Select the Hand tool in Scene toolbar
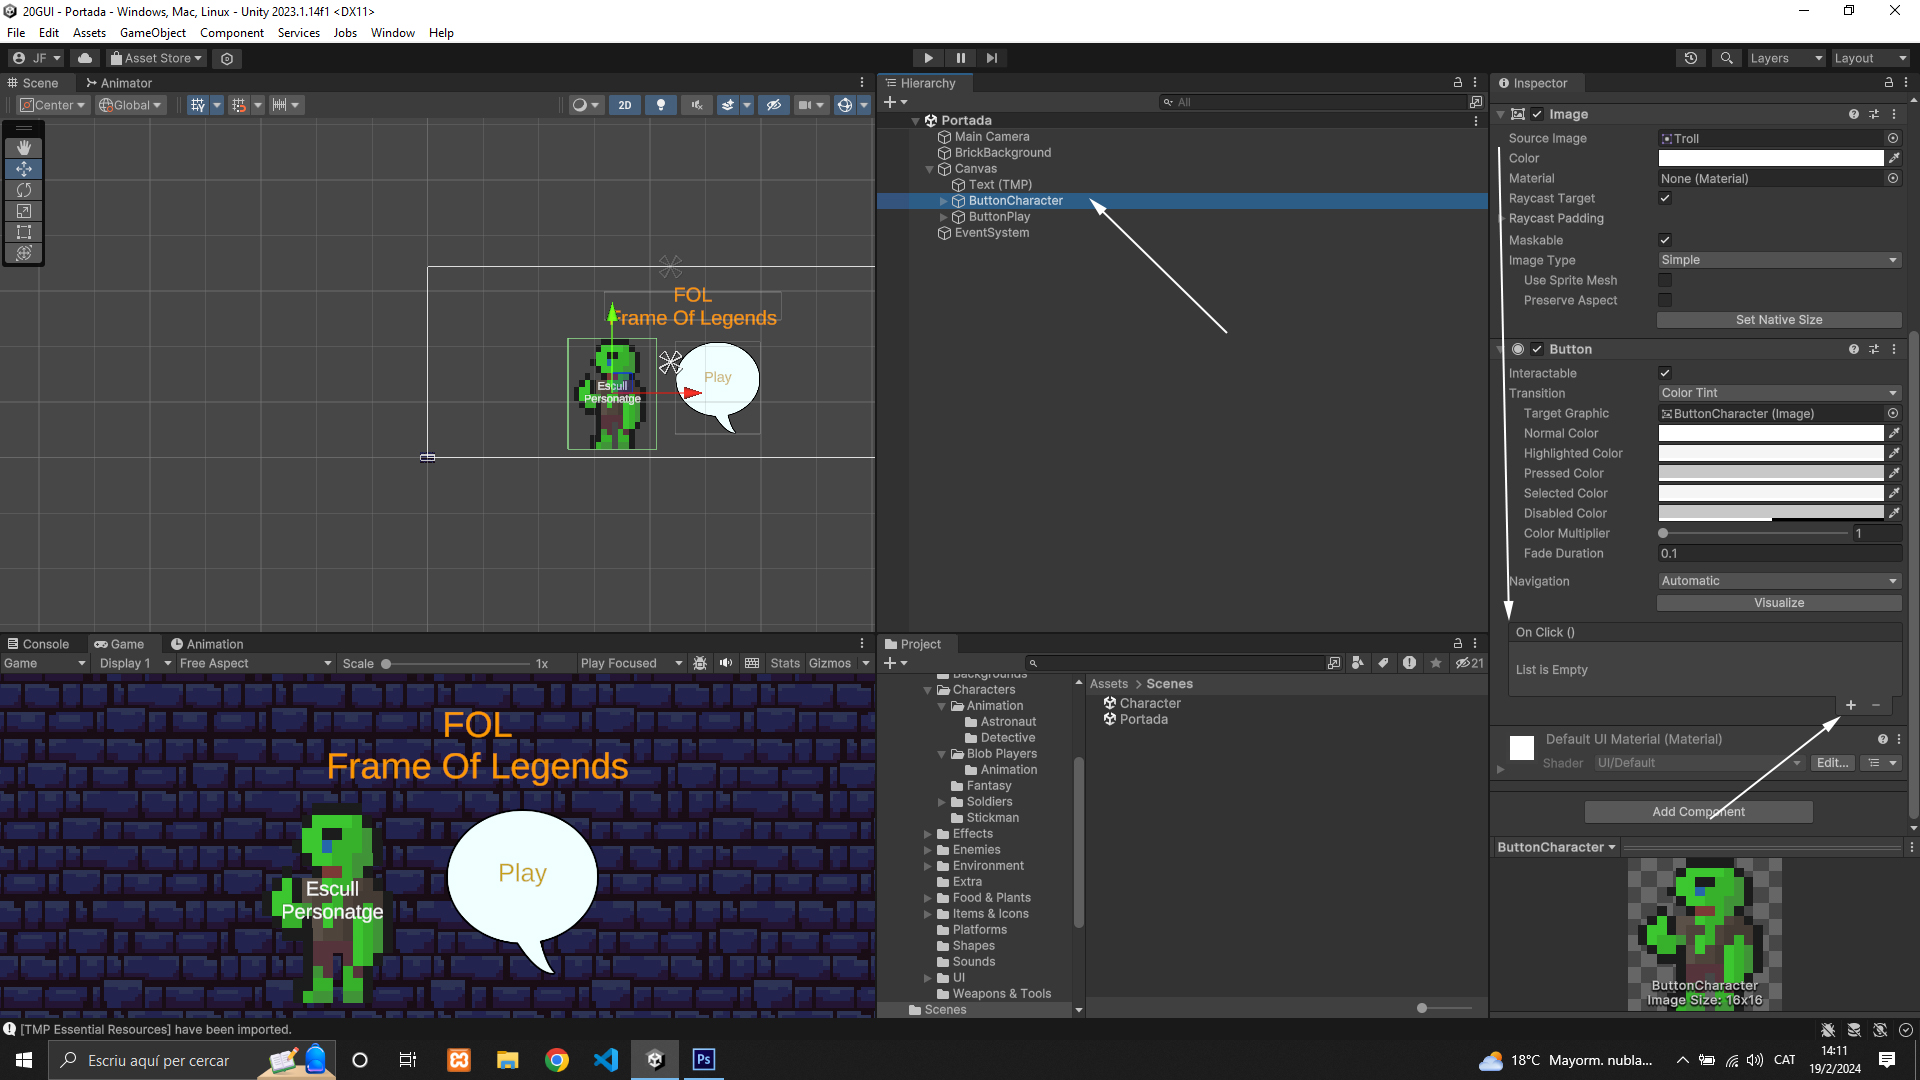 [24, 148]
